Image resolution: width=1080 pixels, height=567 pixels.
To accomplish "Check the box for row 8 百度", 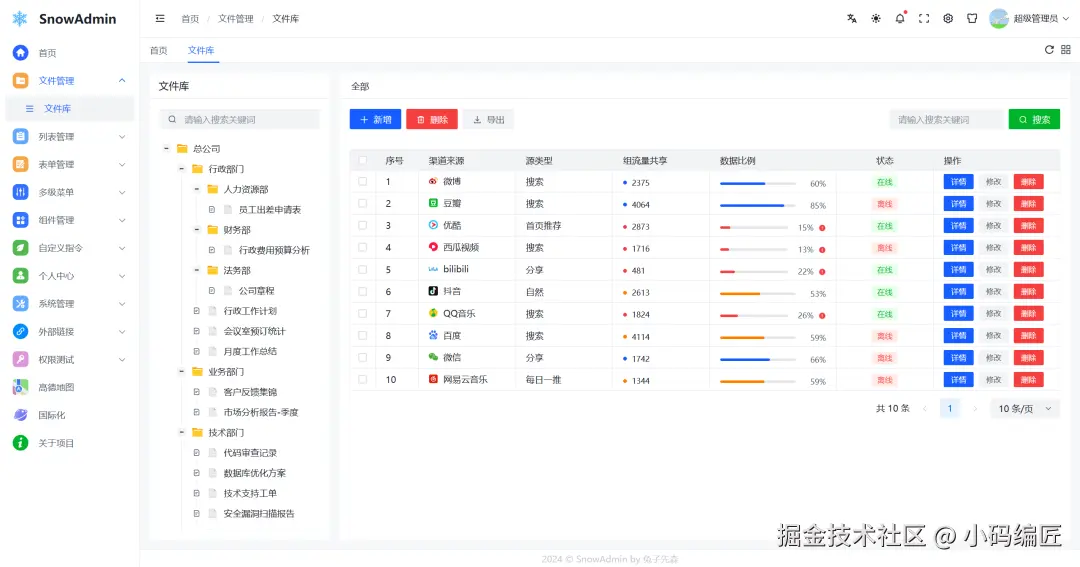I will point(363,336).
